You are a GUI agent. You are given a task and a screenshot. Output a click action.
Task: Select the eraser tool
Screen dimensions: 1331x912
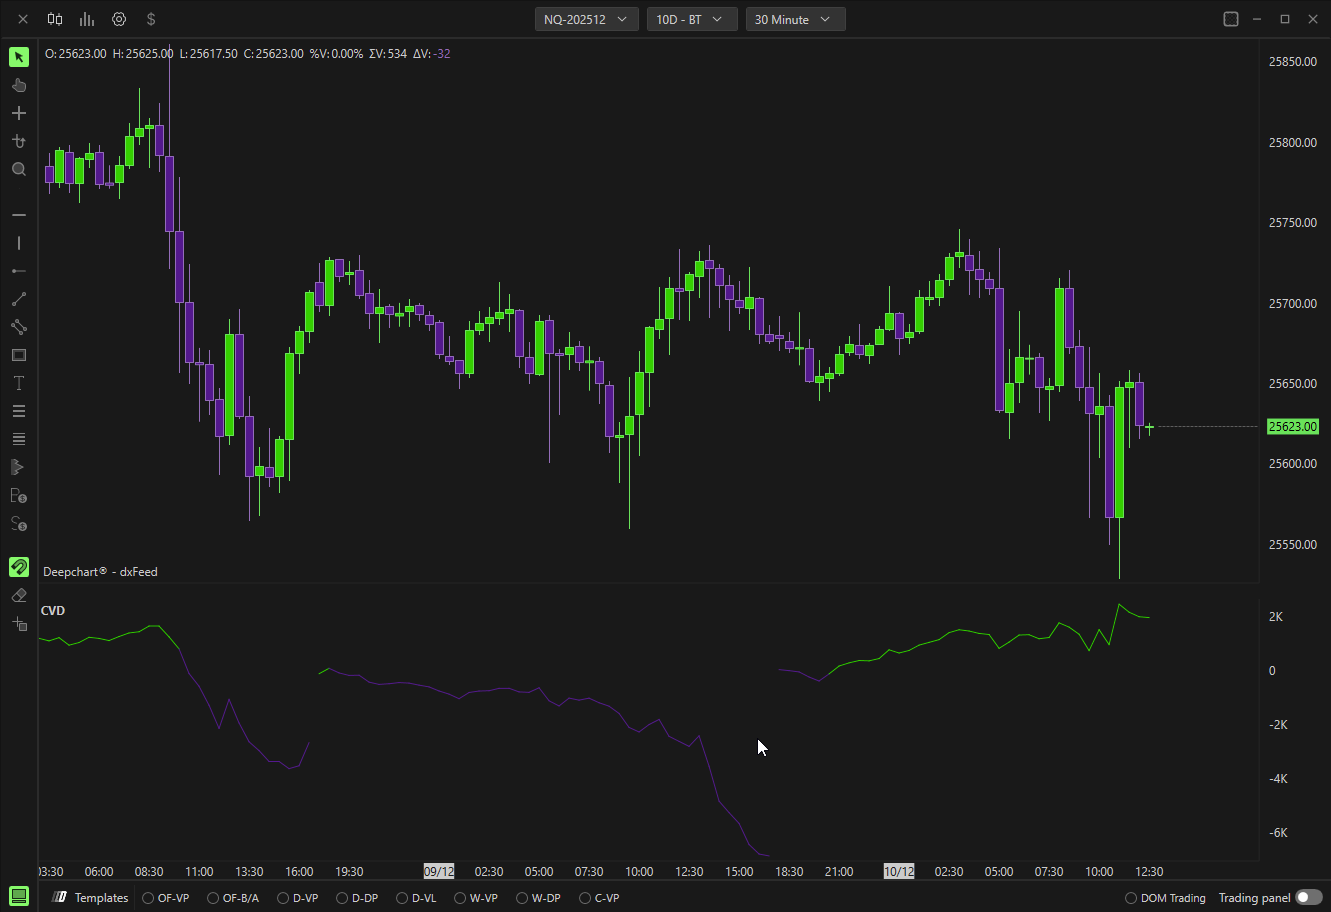pyautogui.click(x=18, y=595)
